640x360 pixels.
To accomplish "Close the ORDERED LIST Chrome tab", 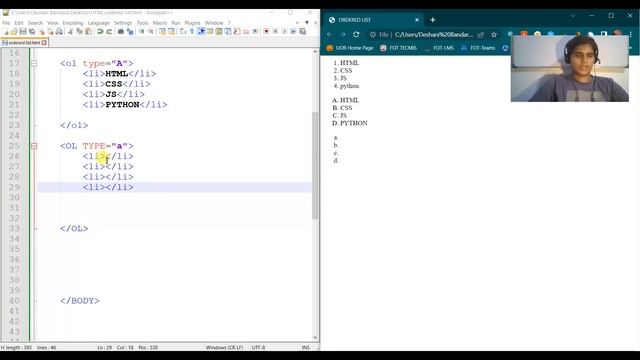I will point(417,20).
